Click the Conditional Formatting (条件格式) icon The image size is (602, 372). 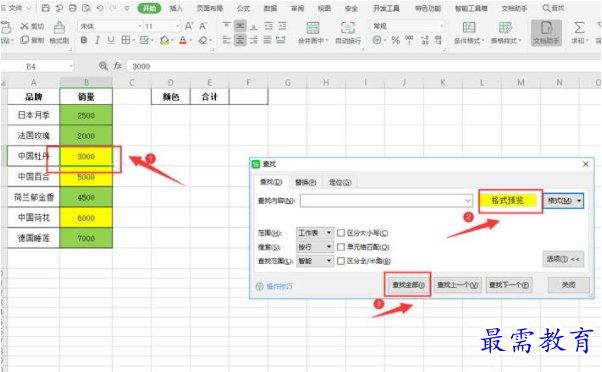tap(469, 28)
